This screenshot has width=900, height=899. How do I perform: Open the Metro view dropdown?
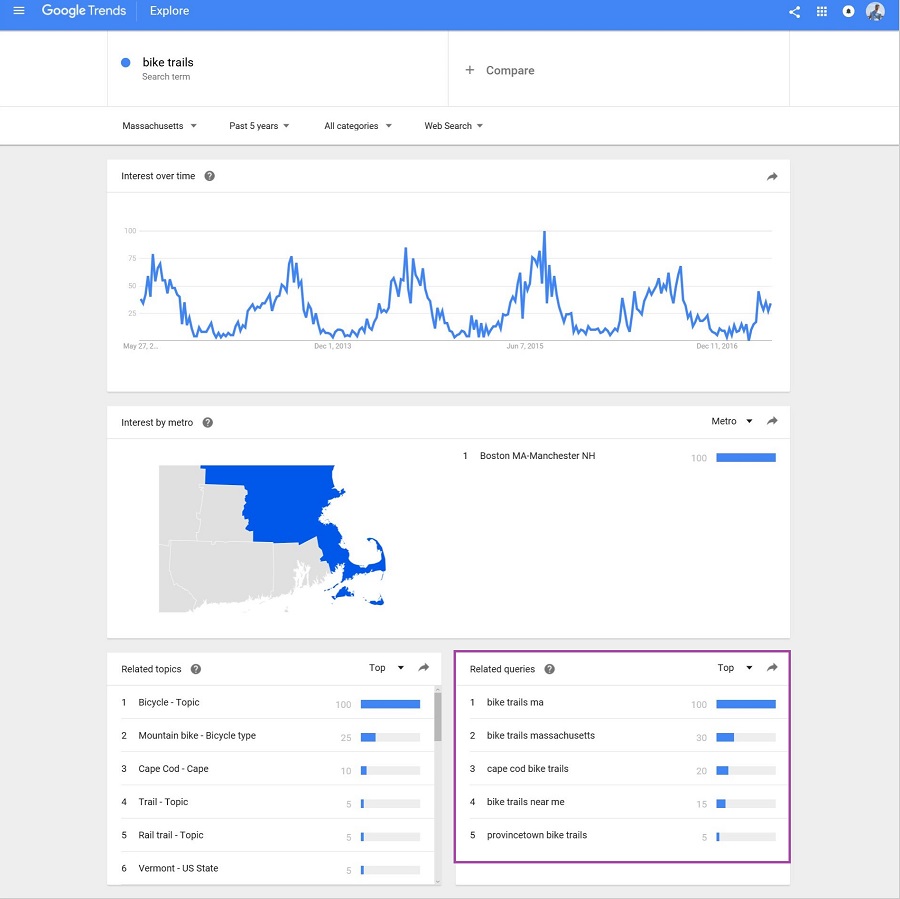(x=731, y=421)
